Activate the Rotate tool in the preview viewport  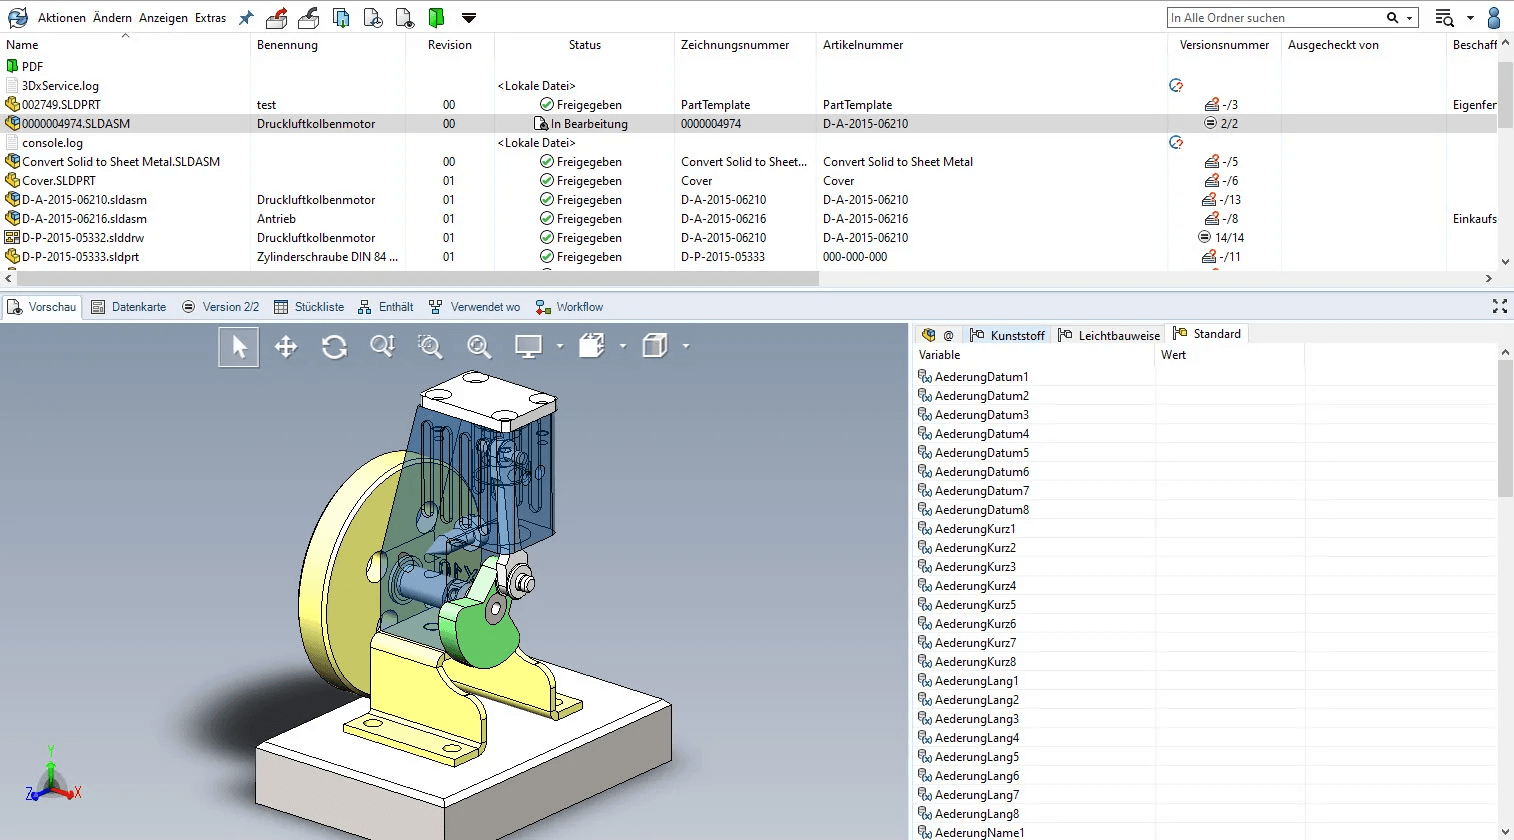(334, 346)
